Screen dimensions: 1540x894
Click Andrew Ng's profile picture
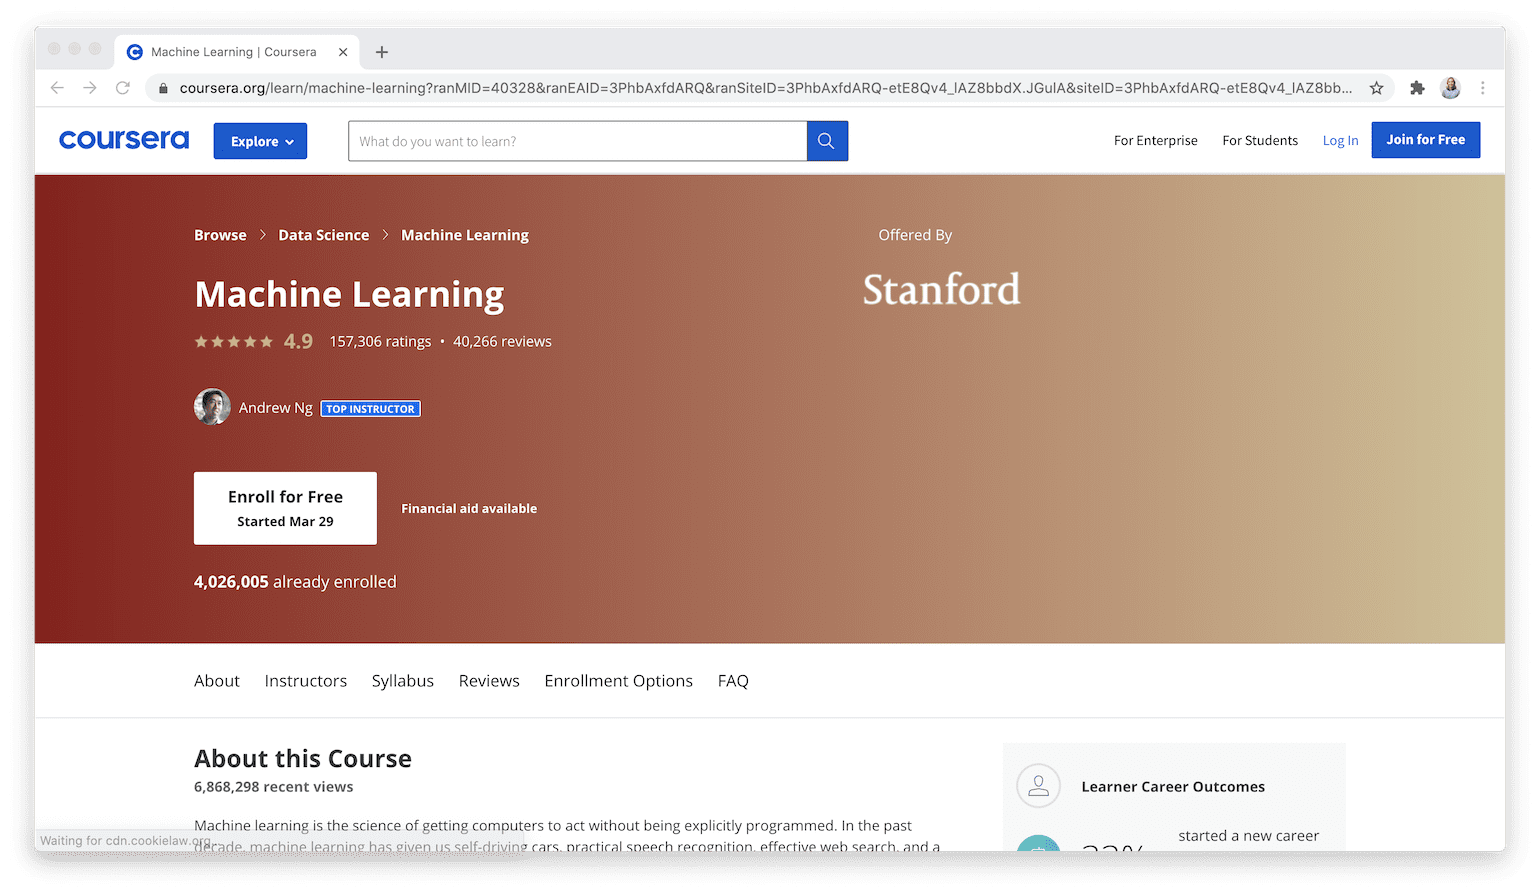[x=212, y=407]
